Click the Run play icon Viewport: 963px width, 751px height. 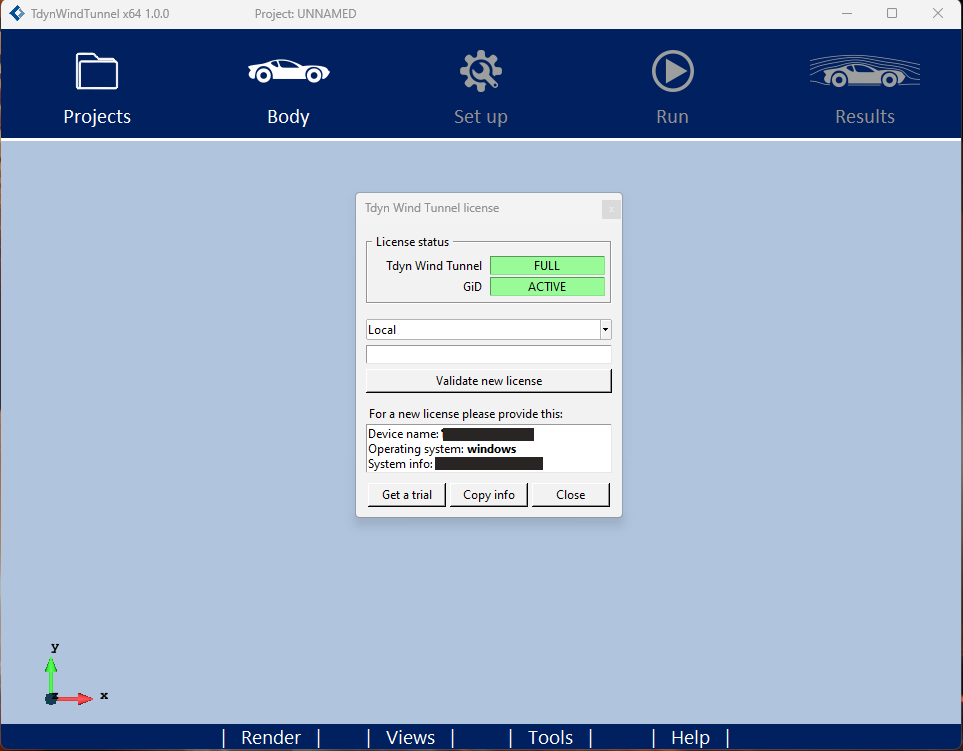pyautogui.click(x=673, y=71)
